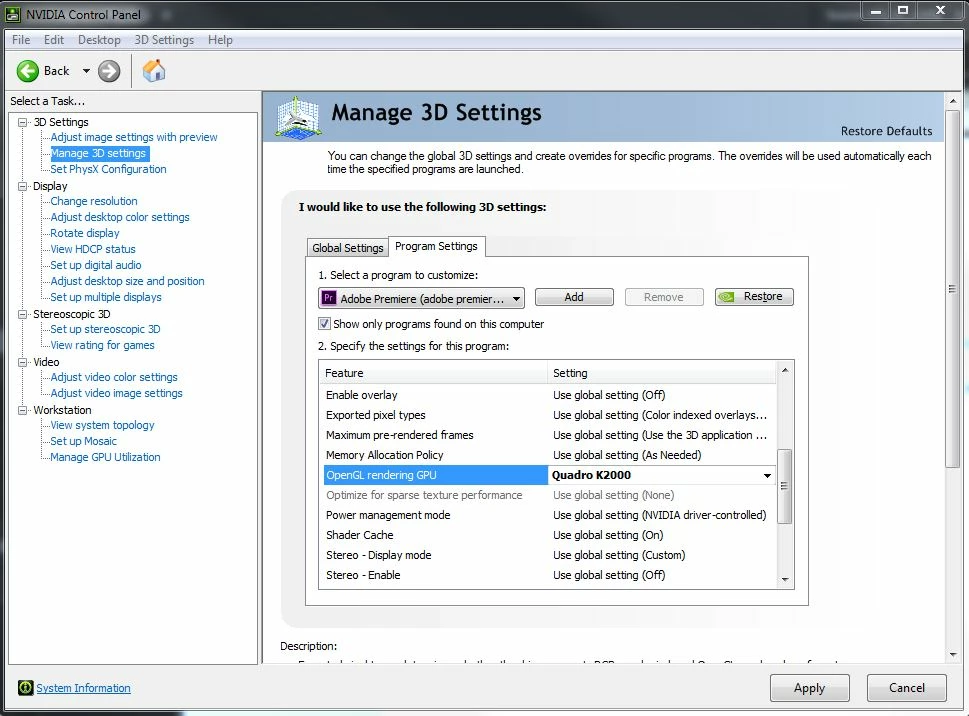The height and width of the screenshot is (716, 969).
Task: Open the Help menu
Action: (220, 40)
